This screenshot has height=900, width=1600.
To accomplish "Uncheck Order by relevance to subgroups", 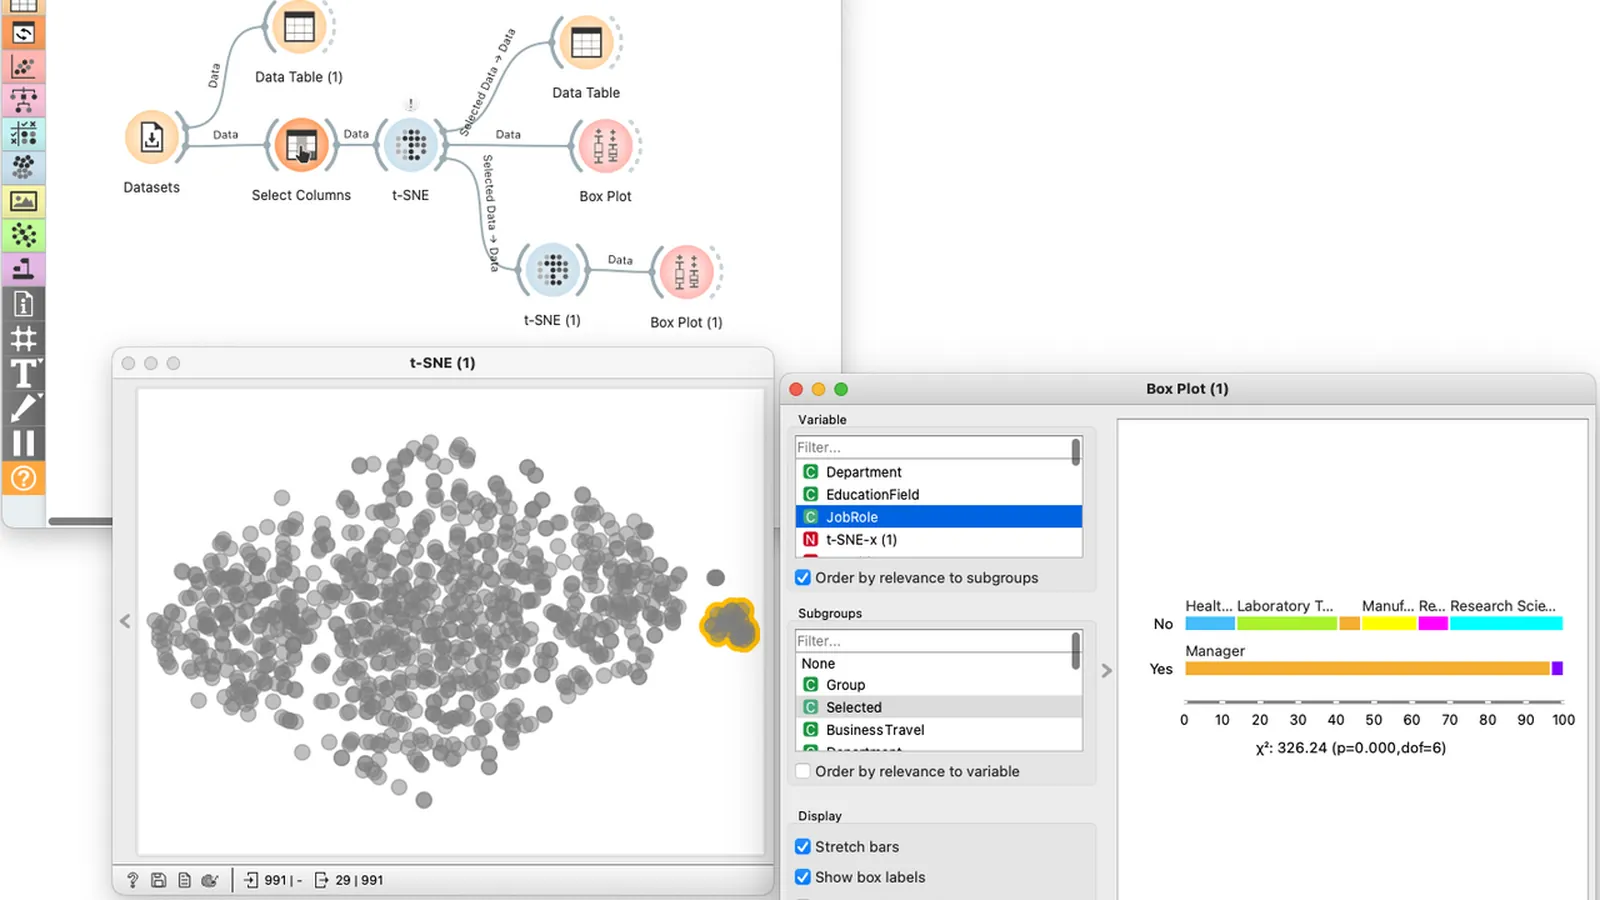I will coord(803,578).
